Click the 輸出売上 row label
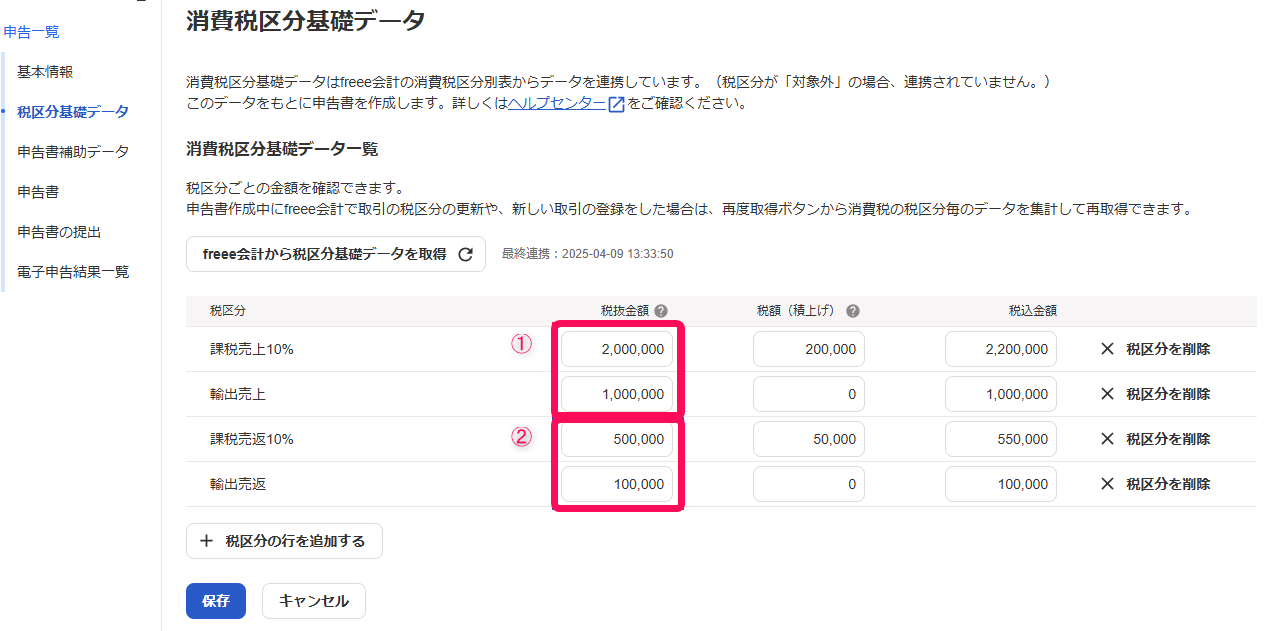The image size is (1278, 631). 237,394
